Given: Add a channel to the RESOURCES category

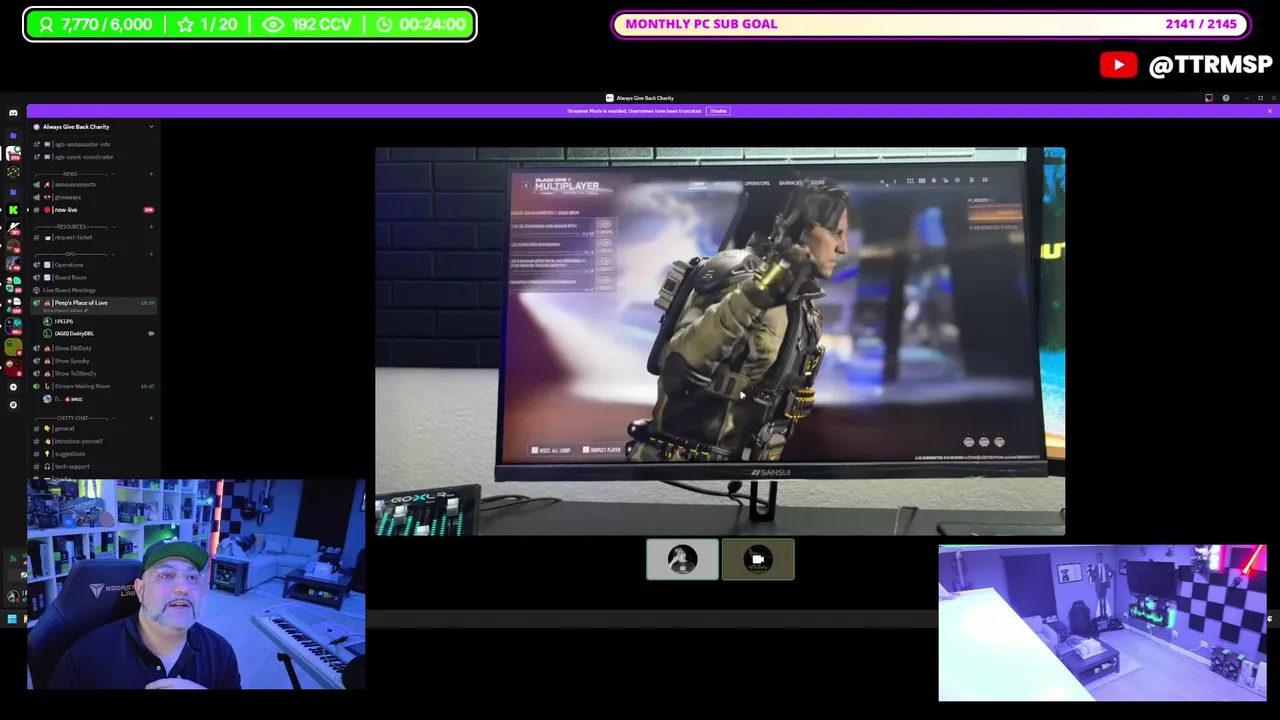Looking at the screenshot, I should pos(151,227).
